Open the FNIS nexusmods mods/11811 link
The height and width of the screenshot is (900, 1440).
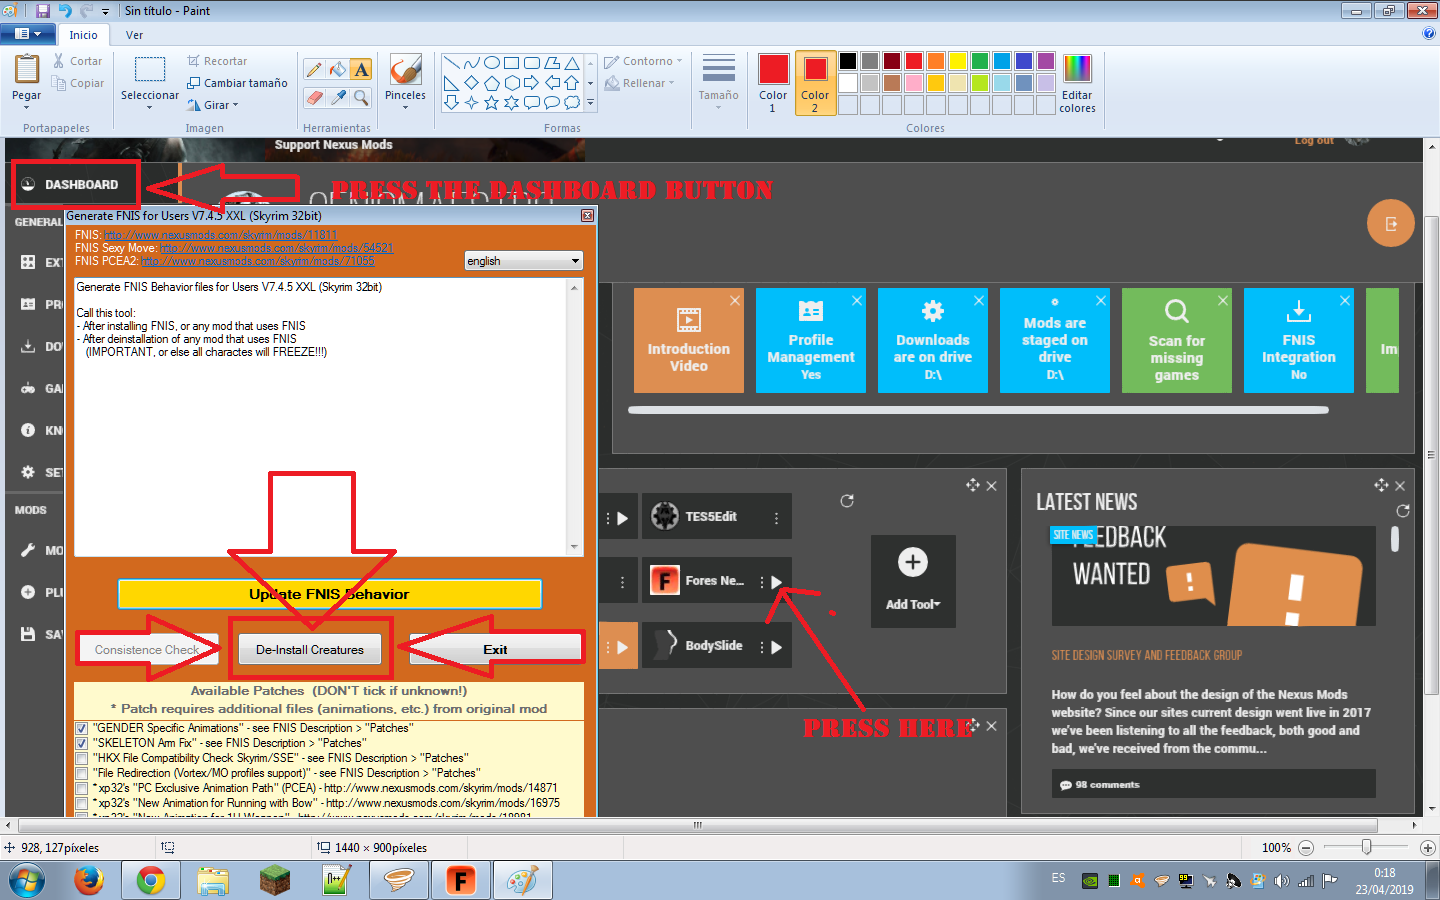click(x=221, y=235)
